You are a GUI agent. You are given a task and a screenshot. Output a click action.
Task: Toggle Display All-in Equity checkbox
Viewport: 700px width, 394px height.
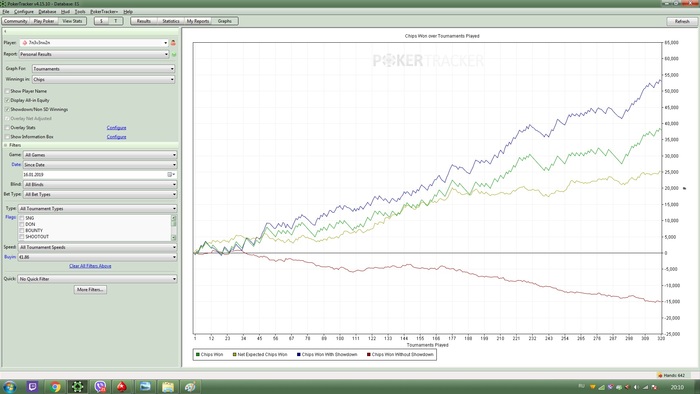click(7, 100)
